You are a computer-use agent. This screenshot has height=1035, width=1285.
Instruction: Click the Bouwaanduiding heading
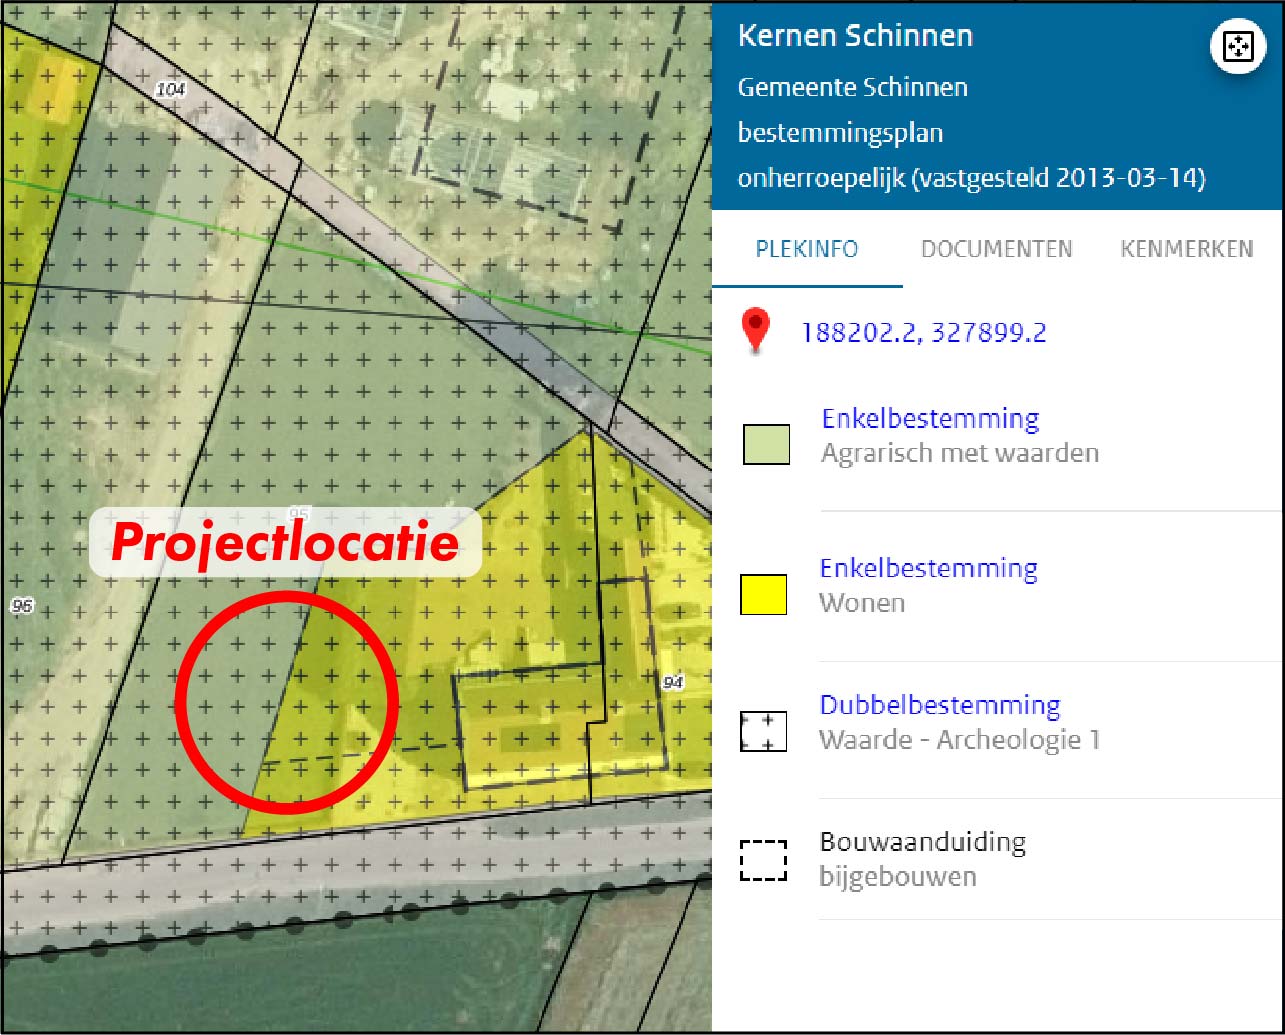tap(922, 842)
